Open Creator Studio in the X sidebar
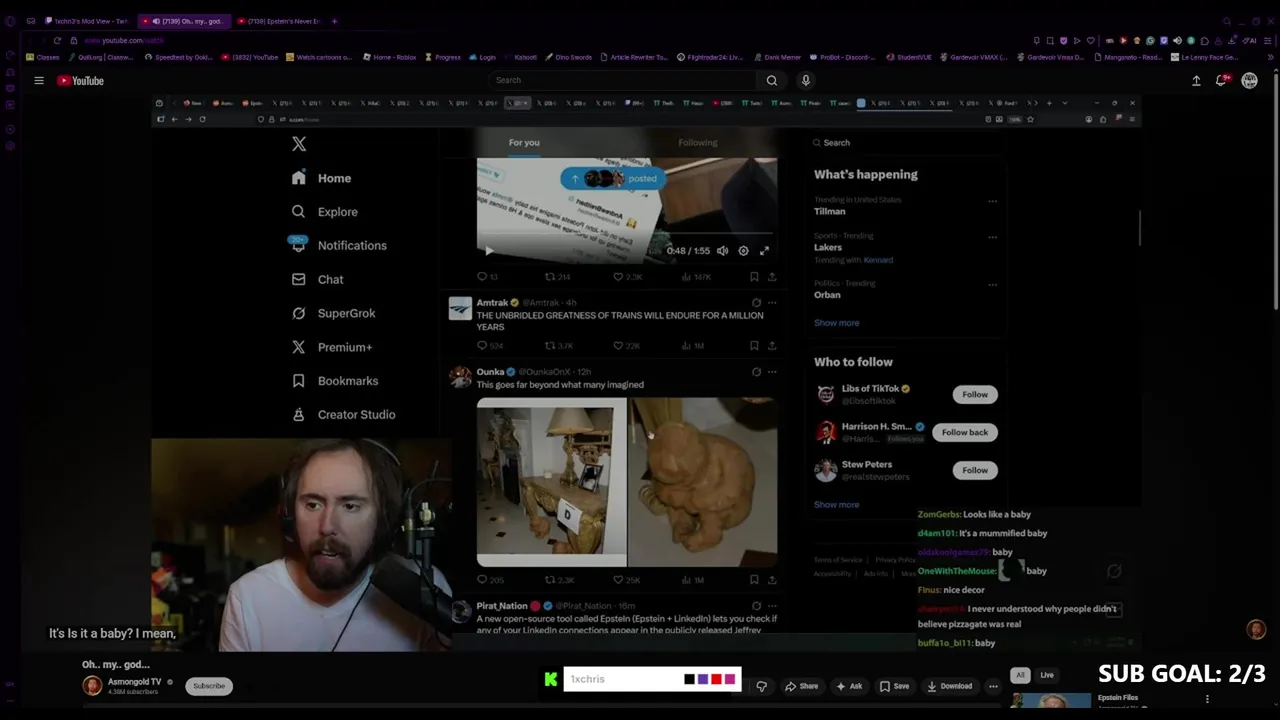 [343, 414]
